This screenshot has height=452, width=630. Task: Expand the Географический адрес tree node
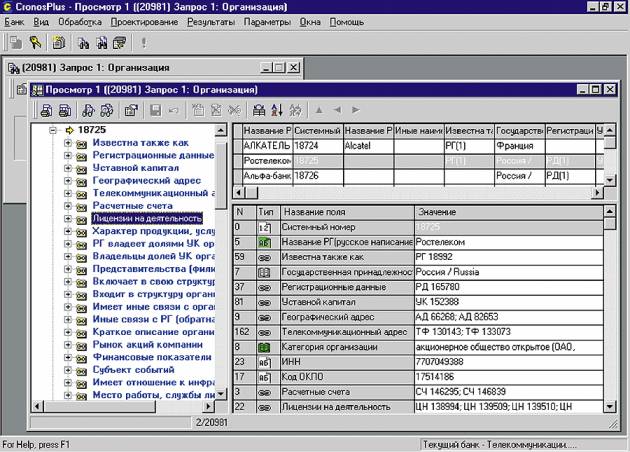68,181
